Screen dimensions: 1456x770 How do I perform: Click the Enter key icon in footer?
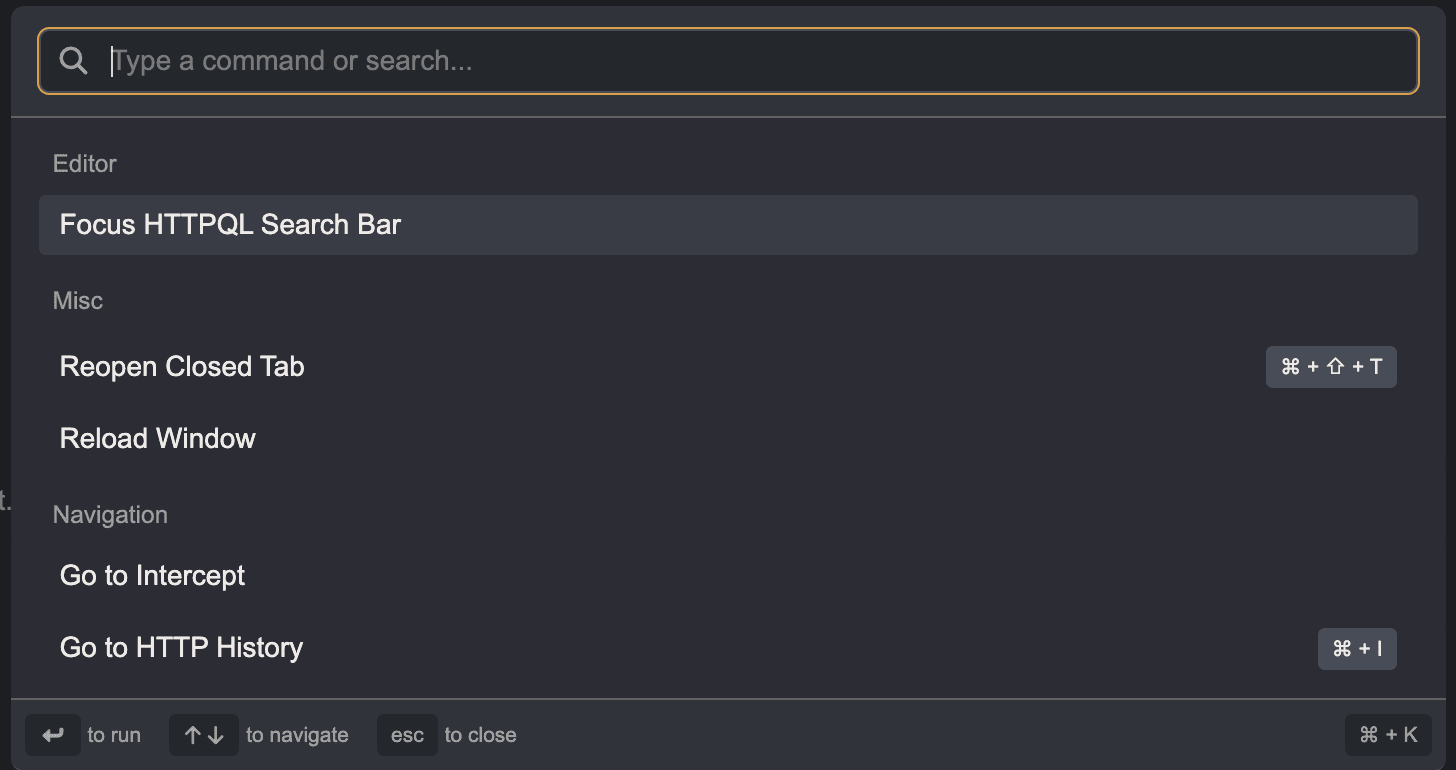point(53,735)
